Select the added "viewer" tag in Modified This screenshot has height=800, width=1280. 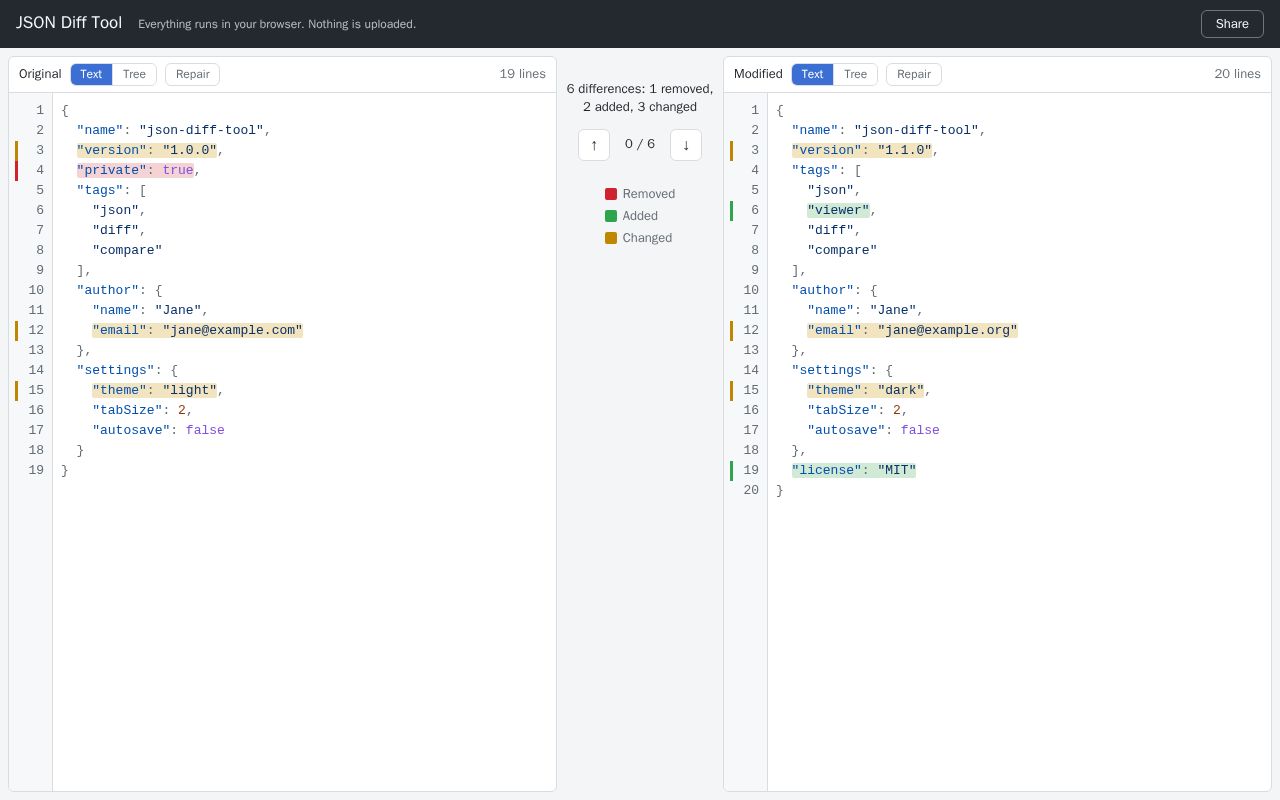838,210
